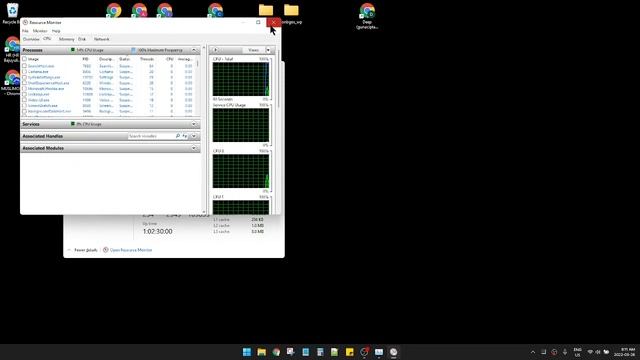Check the ShellExperienceHost.exe process checkbox
The width and height of the screenshot is (640, 360).
click(24, 83)
